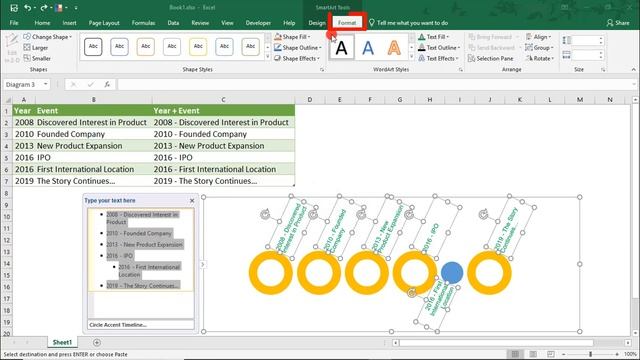Select the yellow-outlined Abc shape style

coord(198,47)
